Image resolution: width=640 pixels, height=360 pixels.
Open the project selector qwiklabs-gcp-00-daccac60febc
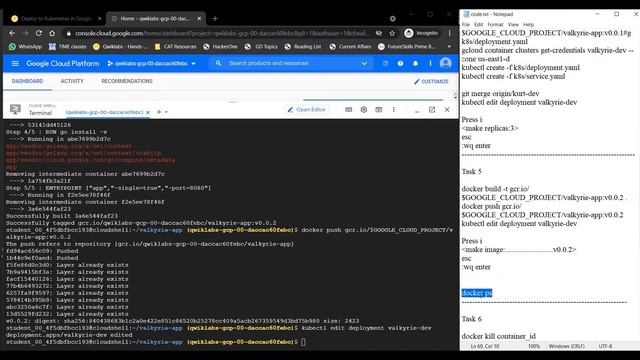coord(151,64)
